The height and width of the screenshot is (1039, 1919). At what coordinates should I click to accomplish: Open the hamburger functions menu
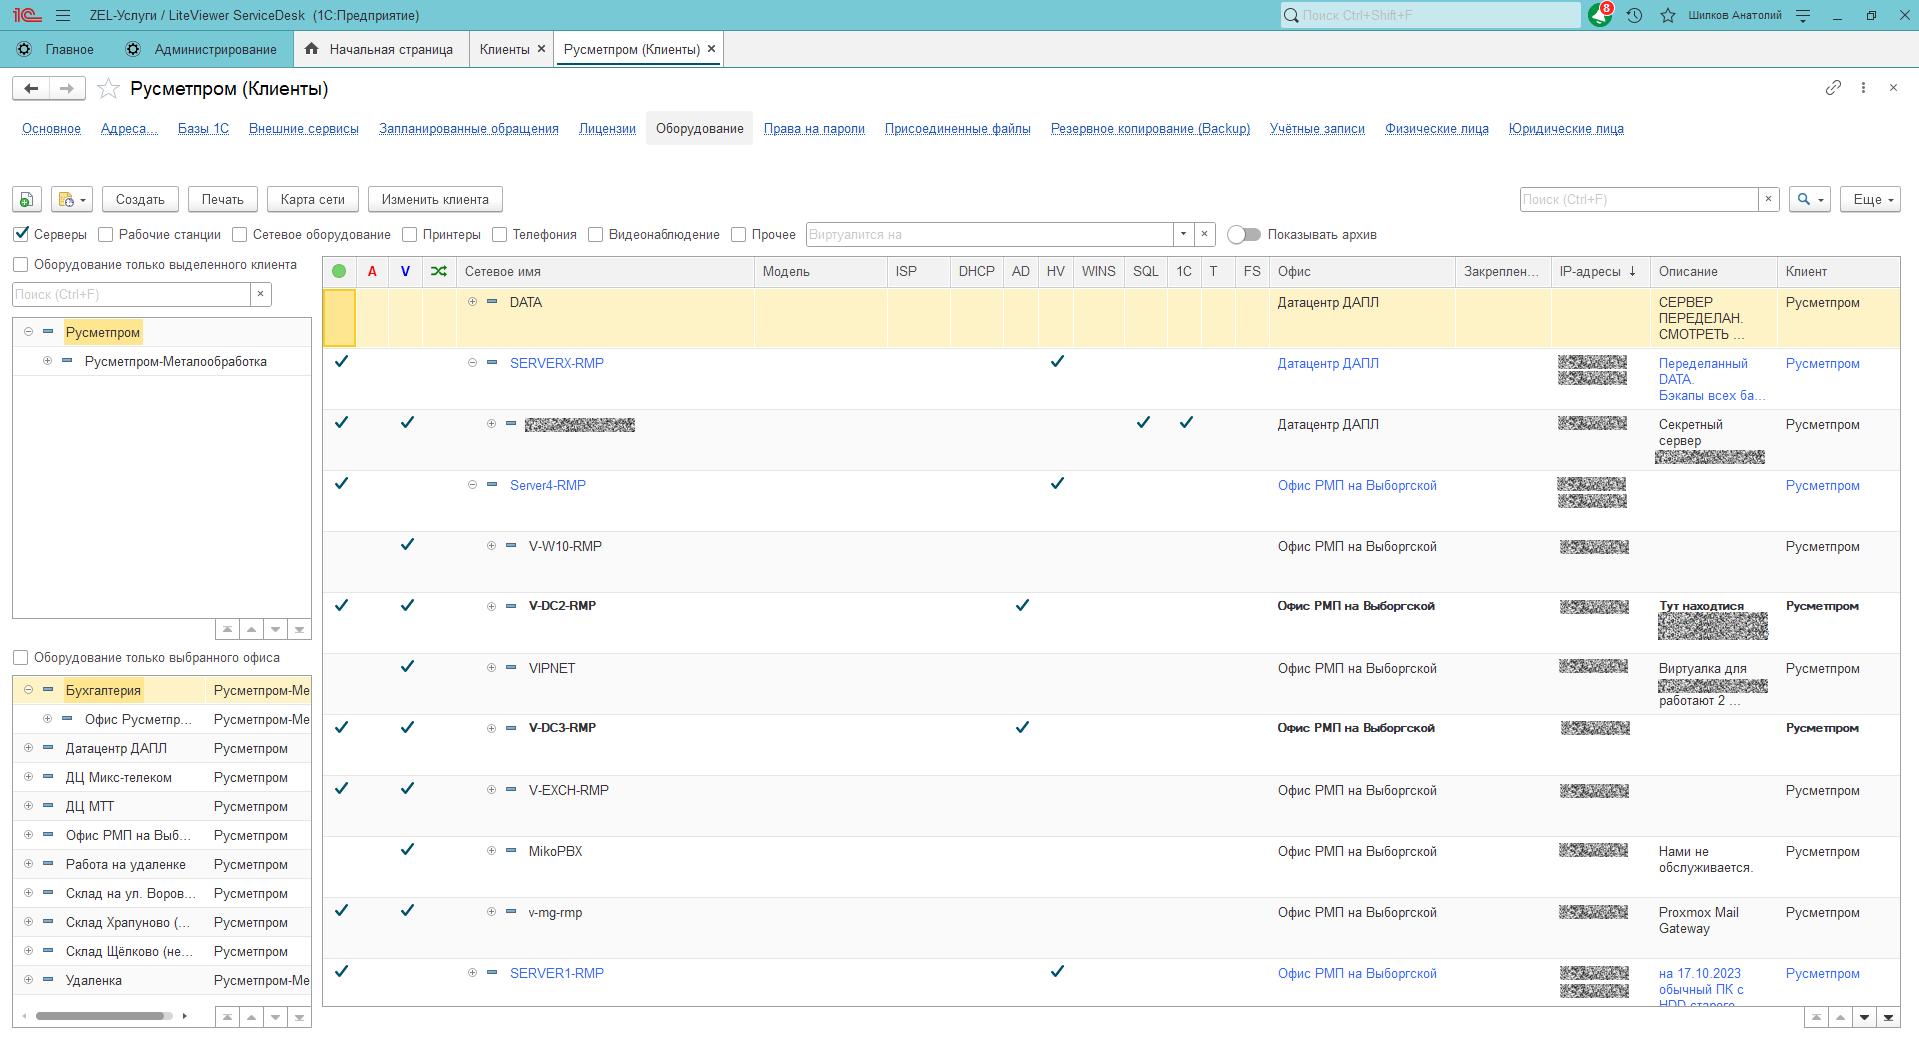pos(63,15)
